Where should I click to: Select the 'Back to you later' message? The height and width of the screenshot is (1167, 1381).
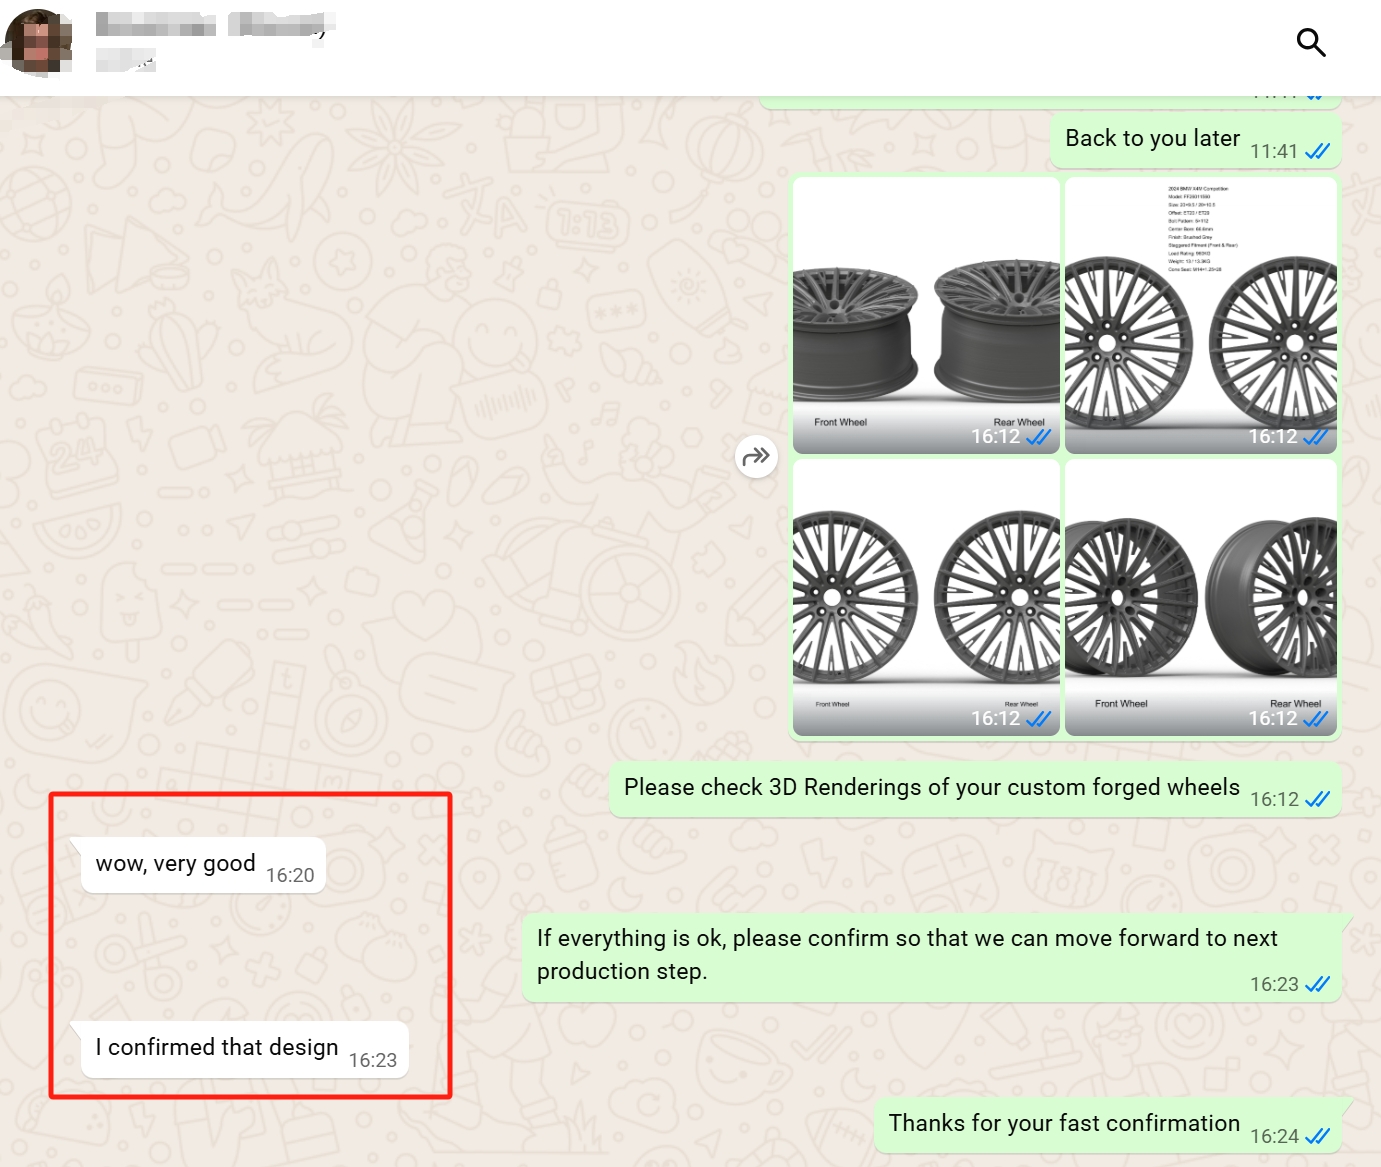coord(1195,141)
